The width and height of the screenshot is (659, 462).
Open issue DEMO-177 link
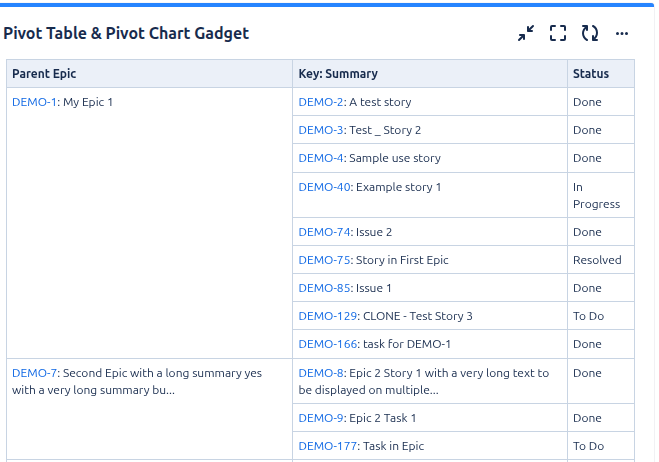point(327,446)
